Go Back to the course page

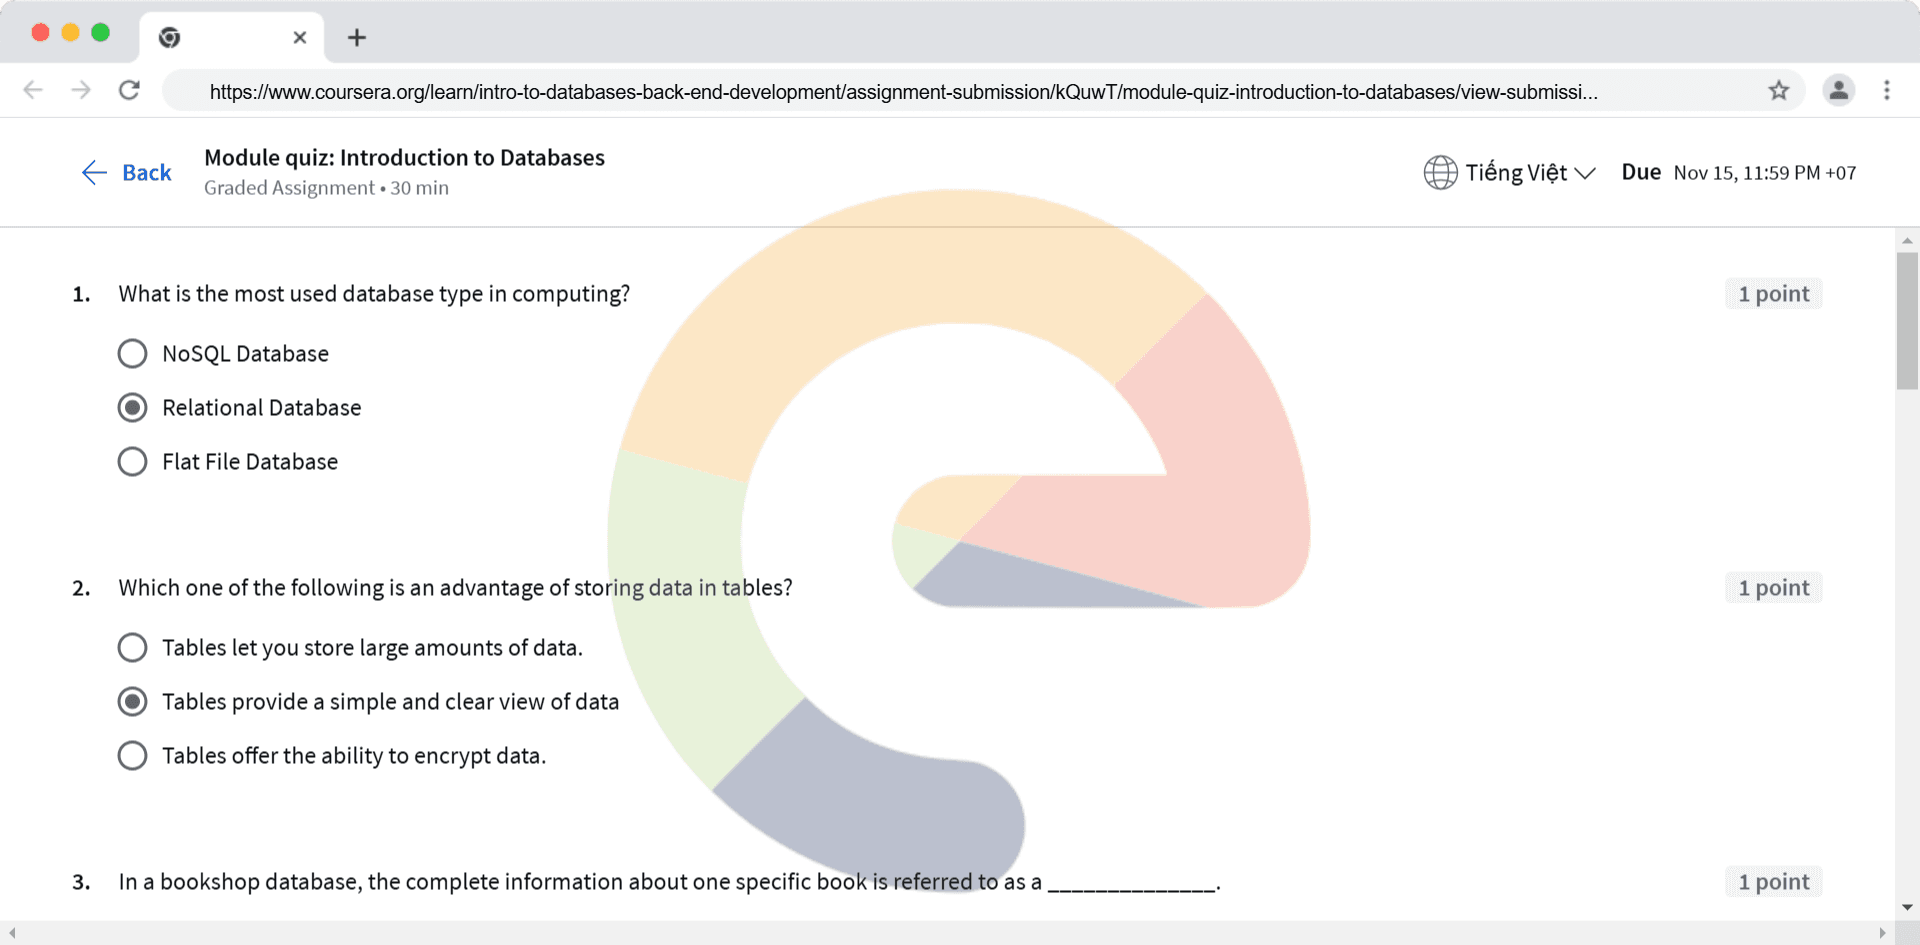pyautogui.click(x=127, y=173)
